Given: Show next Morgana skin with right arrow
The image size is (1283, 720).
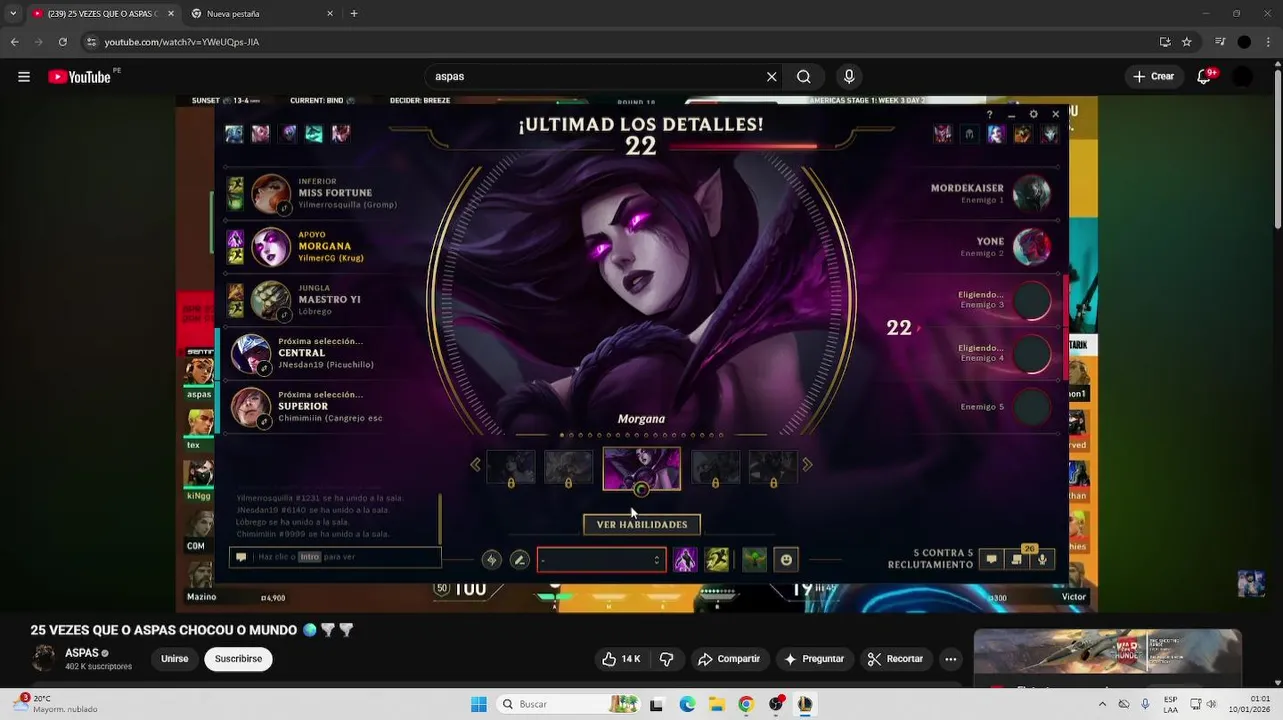Looking at the screenshot, I should 807,465.
